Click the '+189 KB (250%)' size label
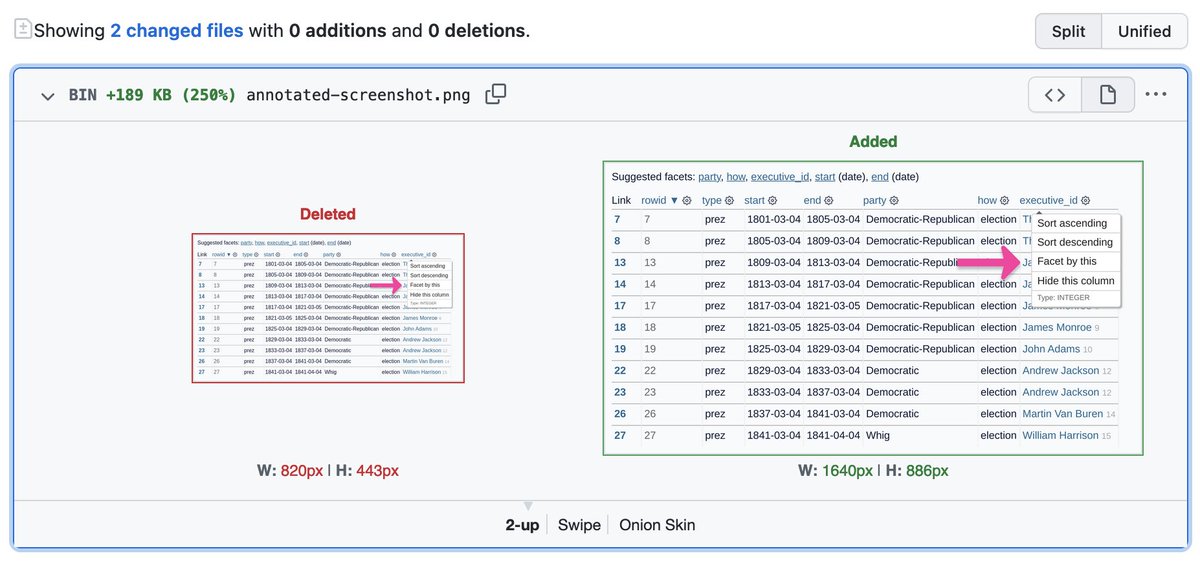The image size is (1200, 562). [x=171, y=96]
